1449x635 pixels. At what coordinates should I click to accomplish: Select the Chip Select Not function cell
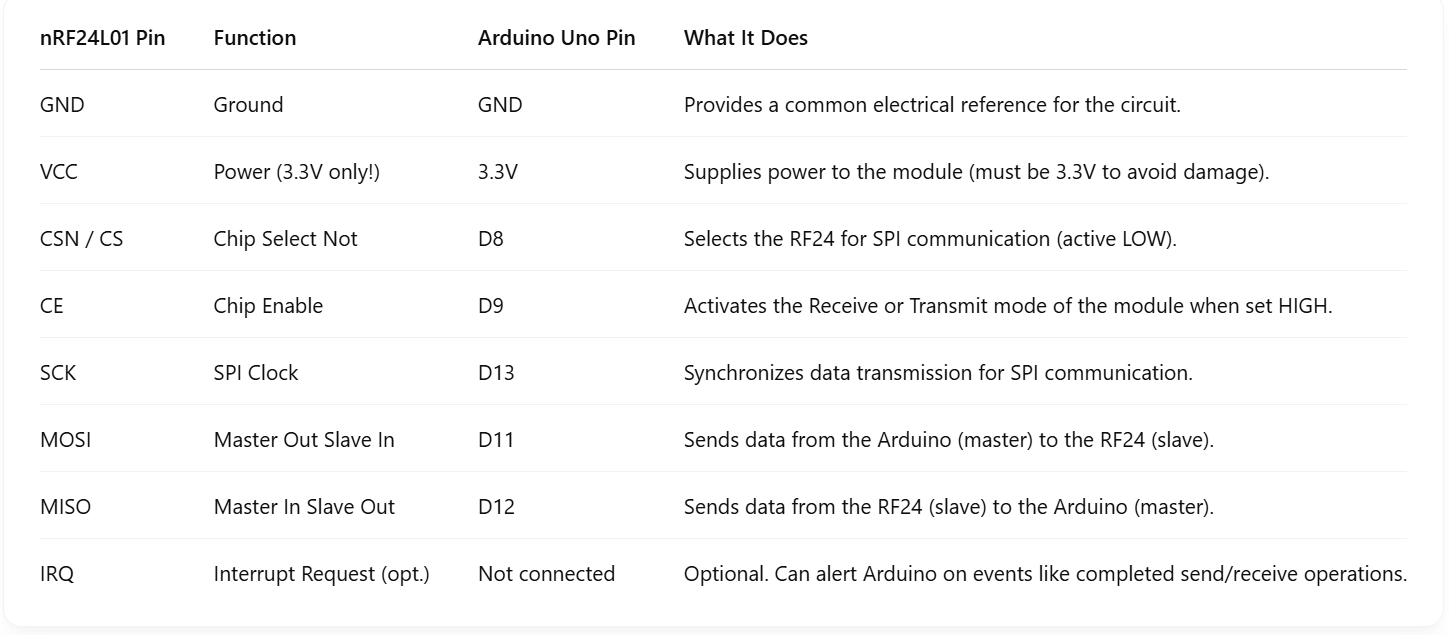click(286, 239)
